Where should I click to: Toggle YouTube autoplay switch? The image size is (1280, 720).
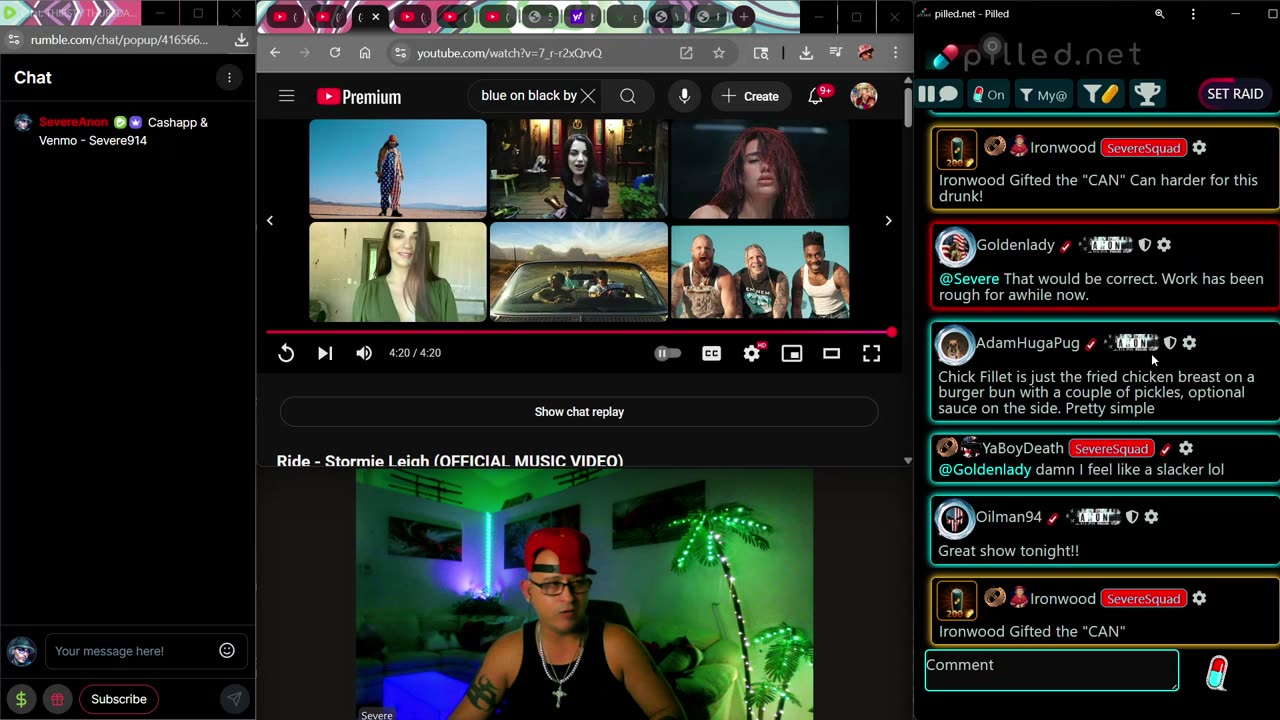[667, 353]
